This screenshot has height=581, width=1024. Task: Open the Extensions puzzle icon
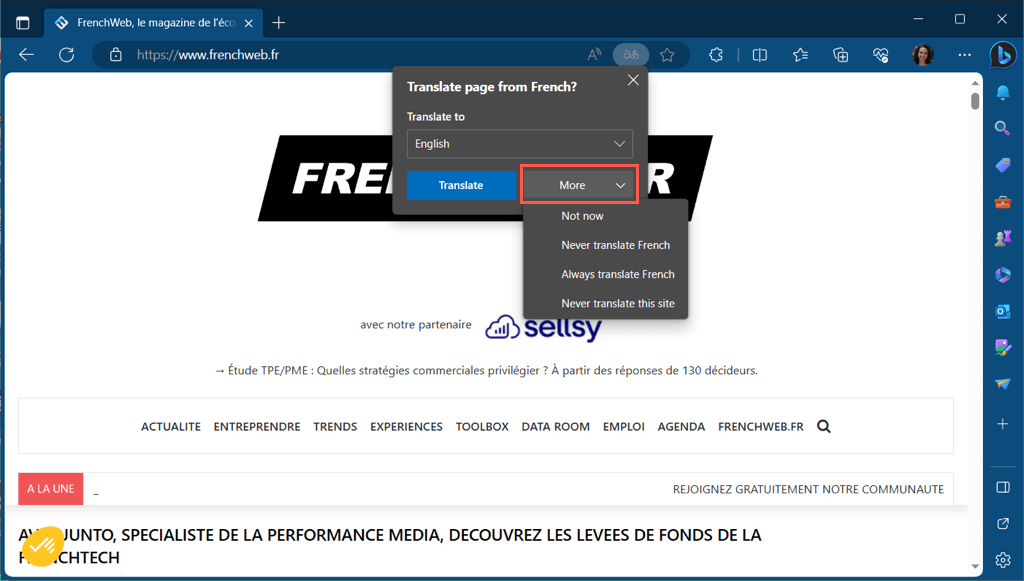pos(716,55)
